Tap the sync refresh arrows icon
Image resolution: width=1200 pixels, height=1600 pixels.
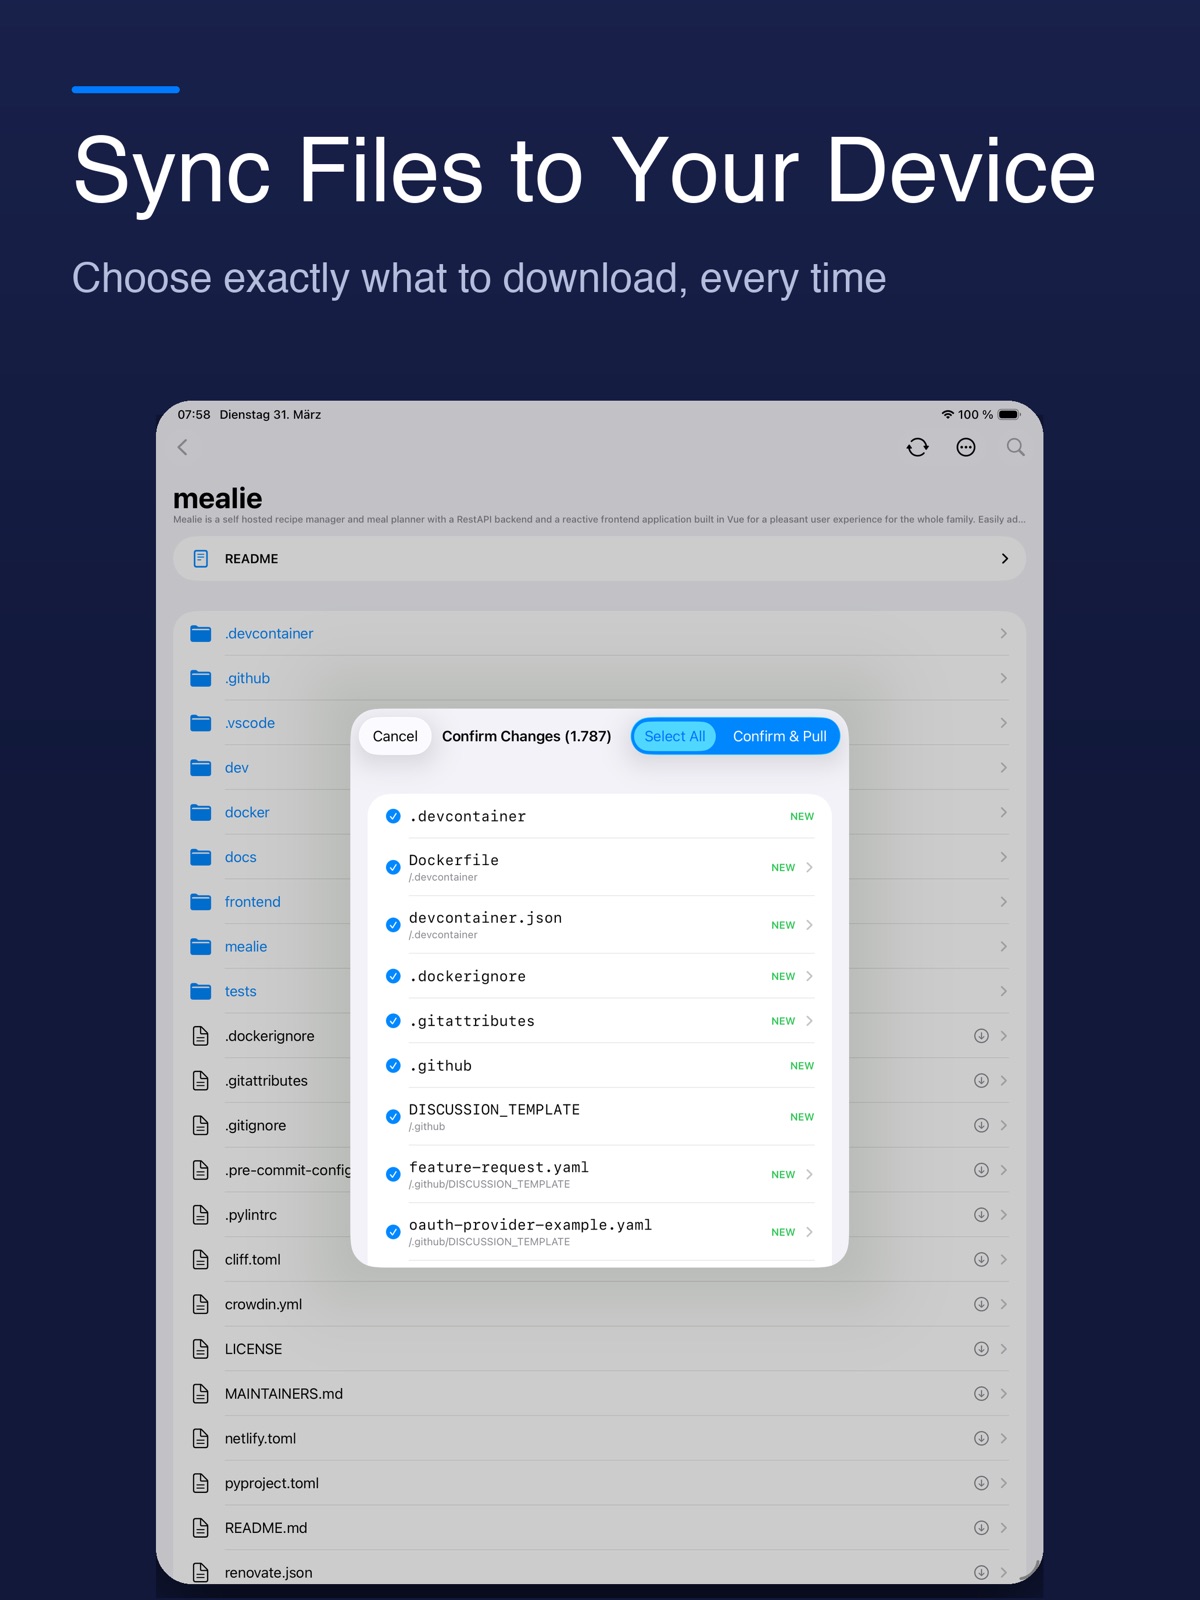point(917,447)
